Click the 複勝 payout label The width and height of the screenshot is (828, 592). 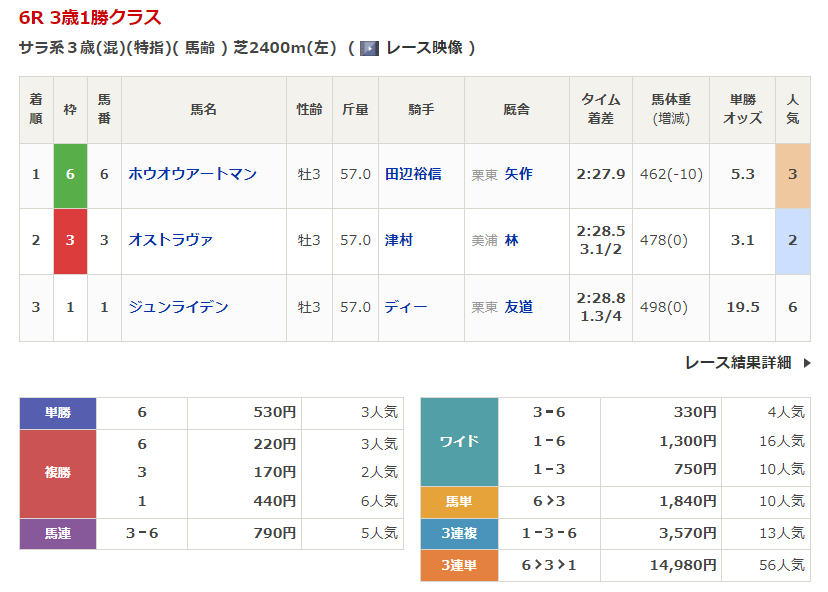57,473
